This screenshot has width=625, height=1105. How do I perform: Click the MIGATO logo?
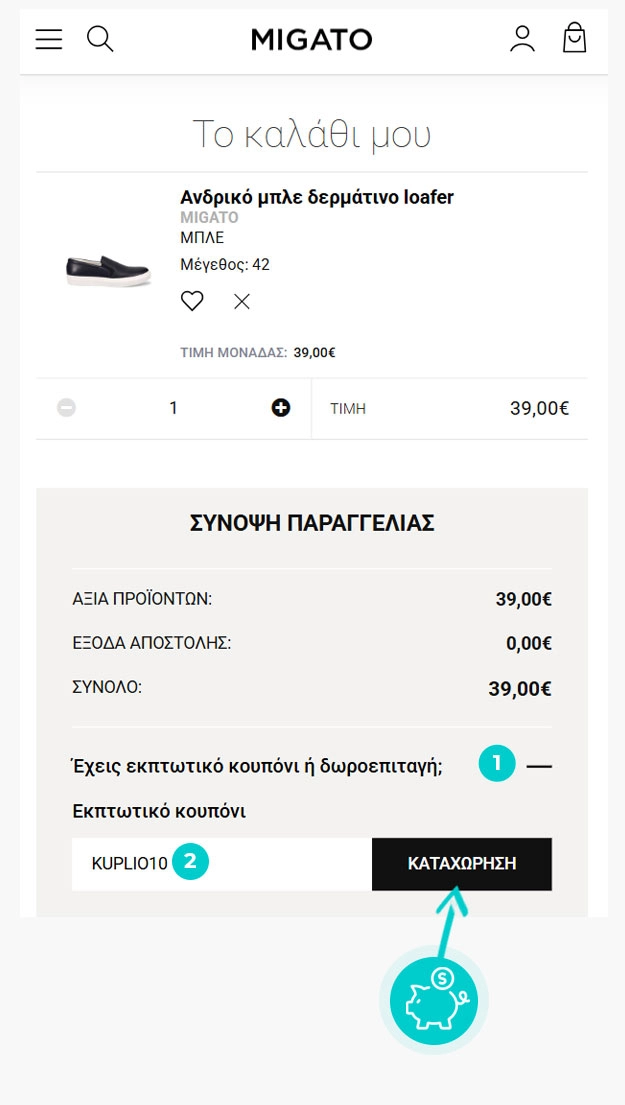pyautogui.click(x=311, y=40)
